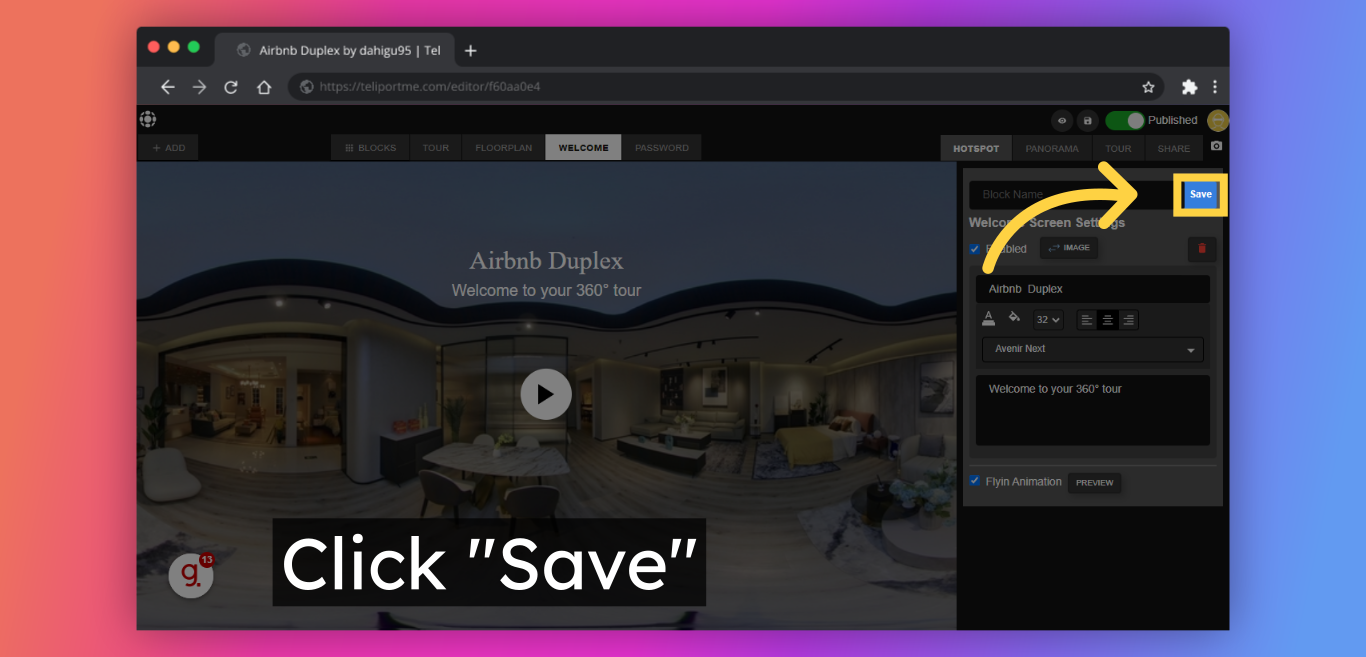Align title text center
Viewport: 1366px width, 657px height.
click(1108, 320)
